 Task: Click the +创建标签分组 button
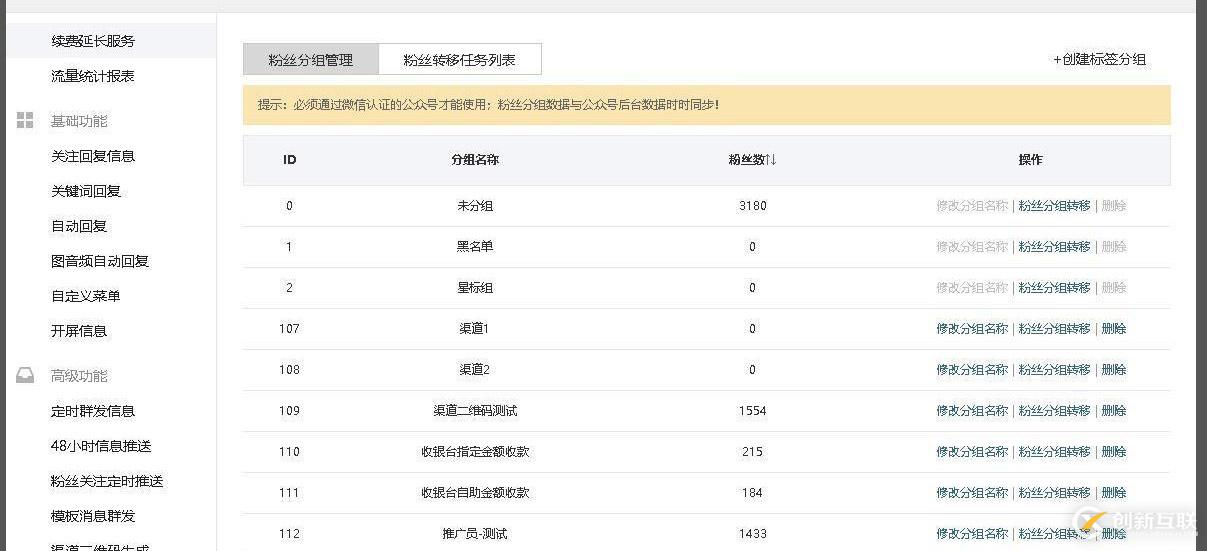click(1099, 60)
